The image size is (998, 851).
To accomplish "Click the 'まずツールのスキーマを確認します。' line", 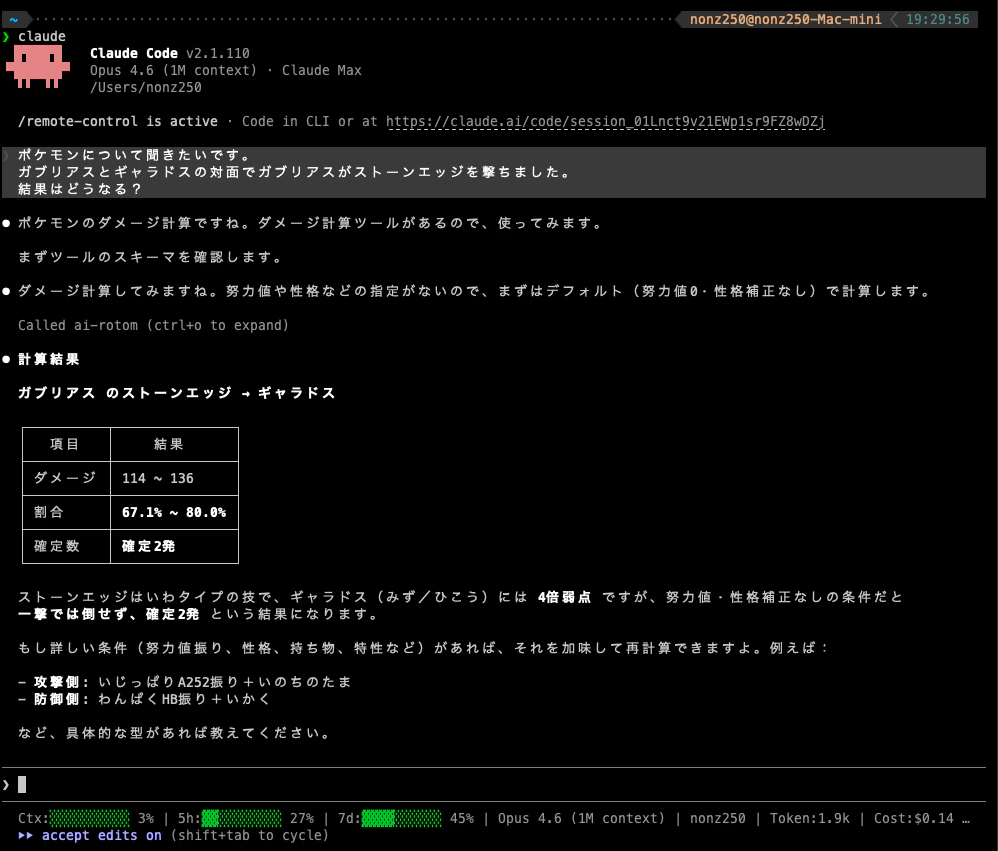I will (150, 257).
